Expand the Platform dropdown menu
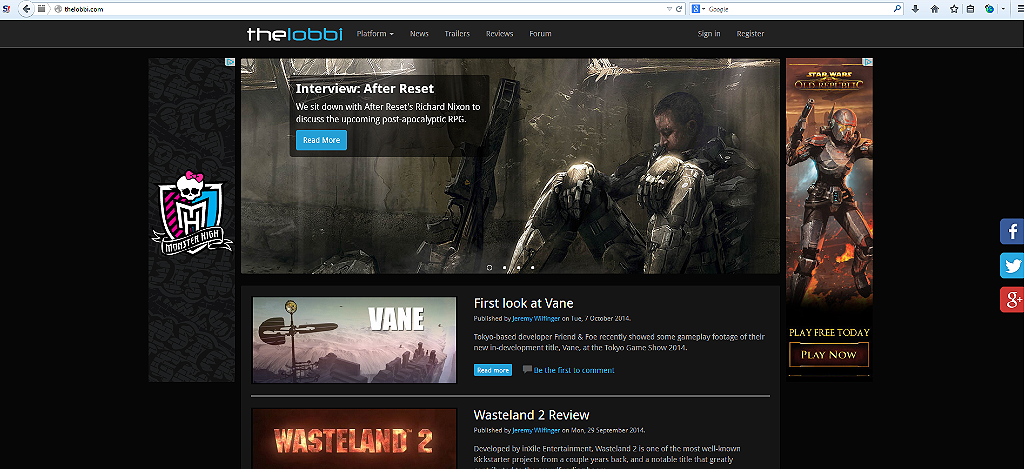 375,34
